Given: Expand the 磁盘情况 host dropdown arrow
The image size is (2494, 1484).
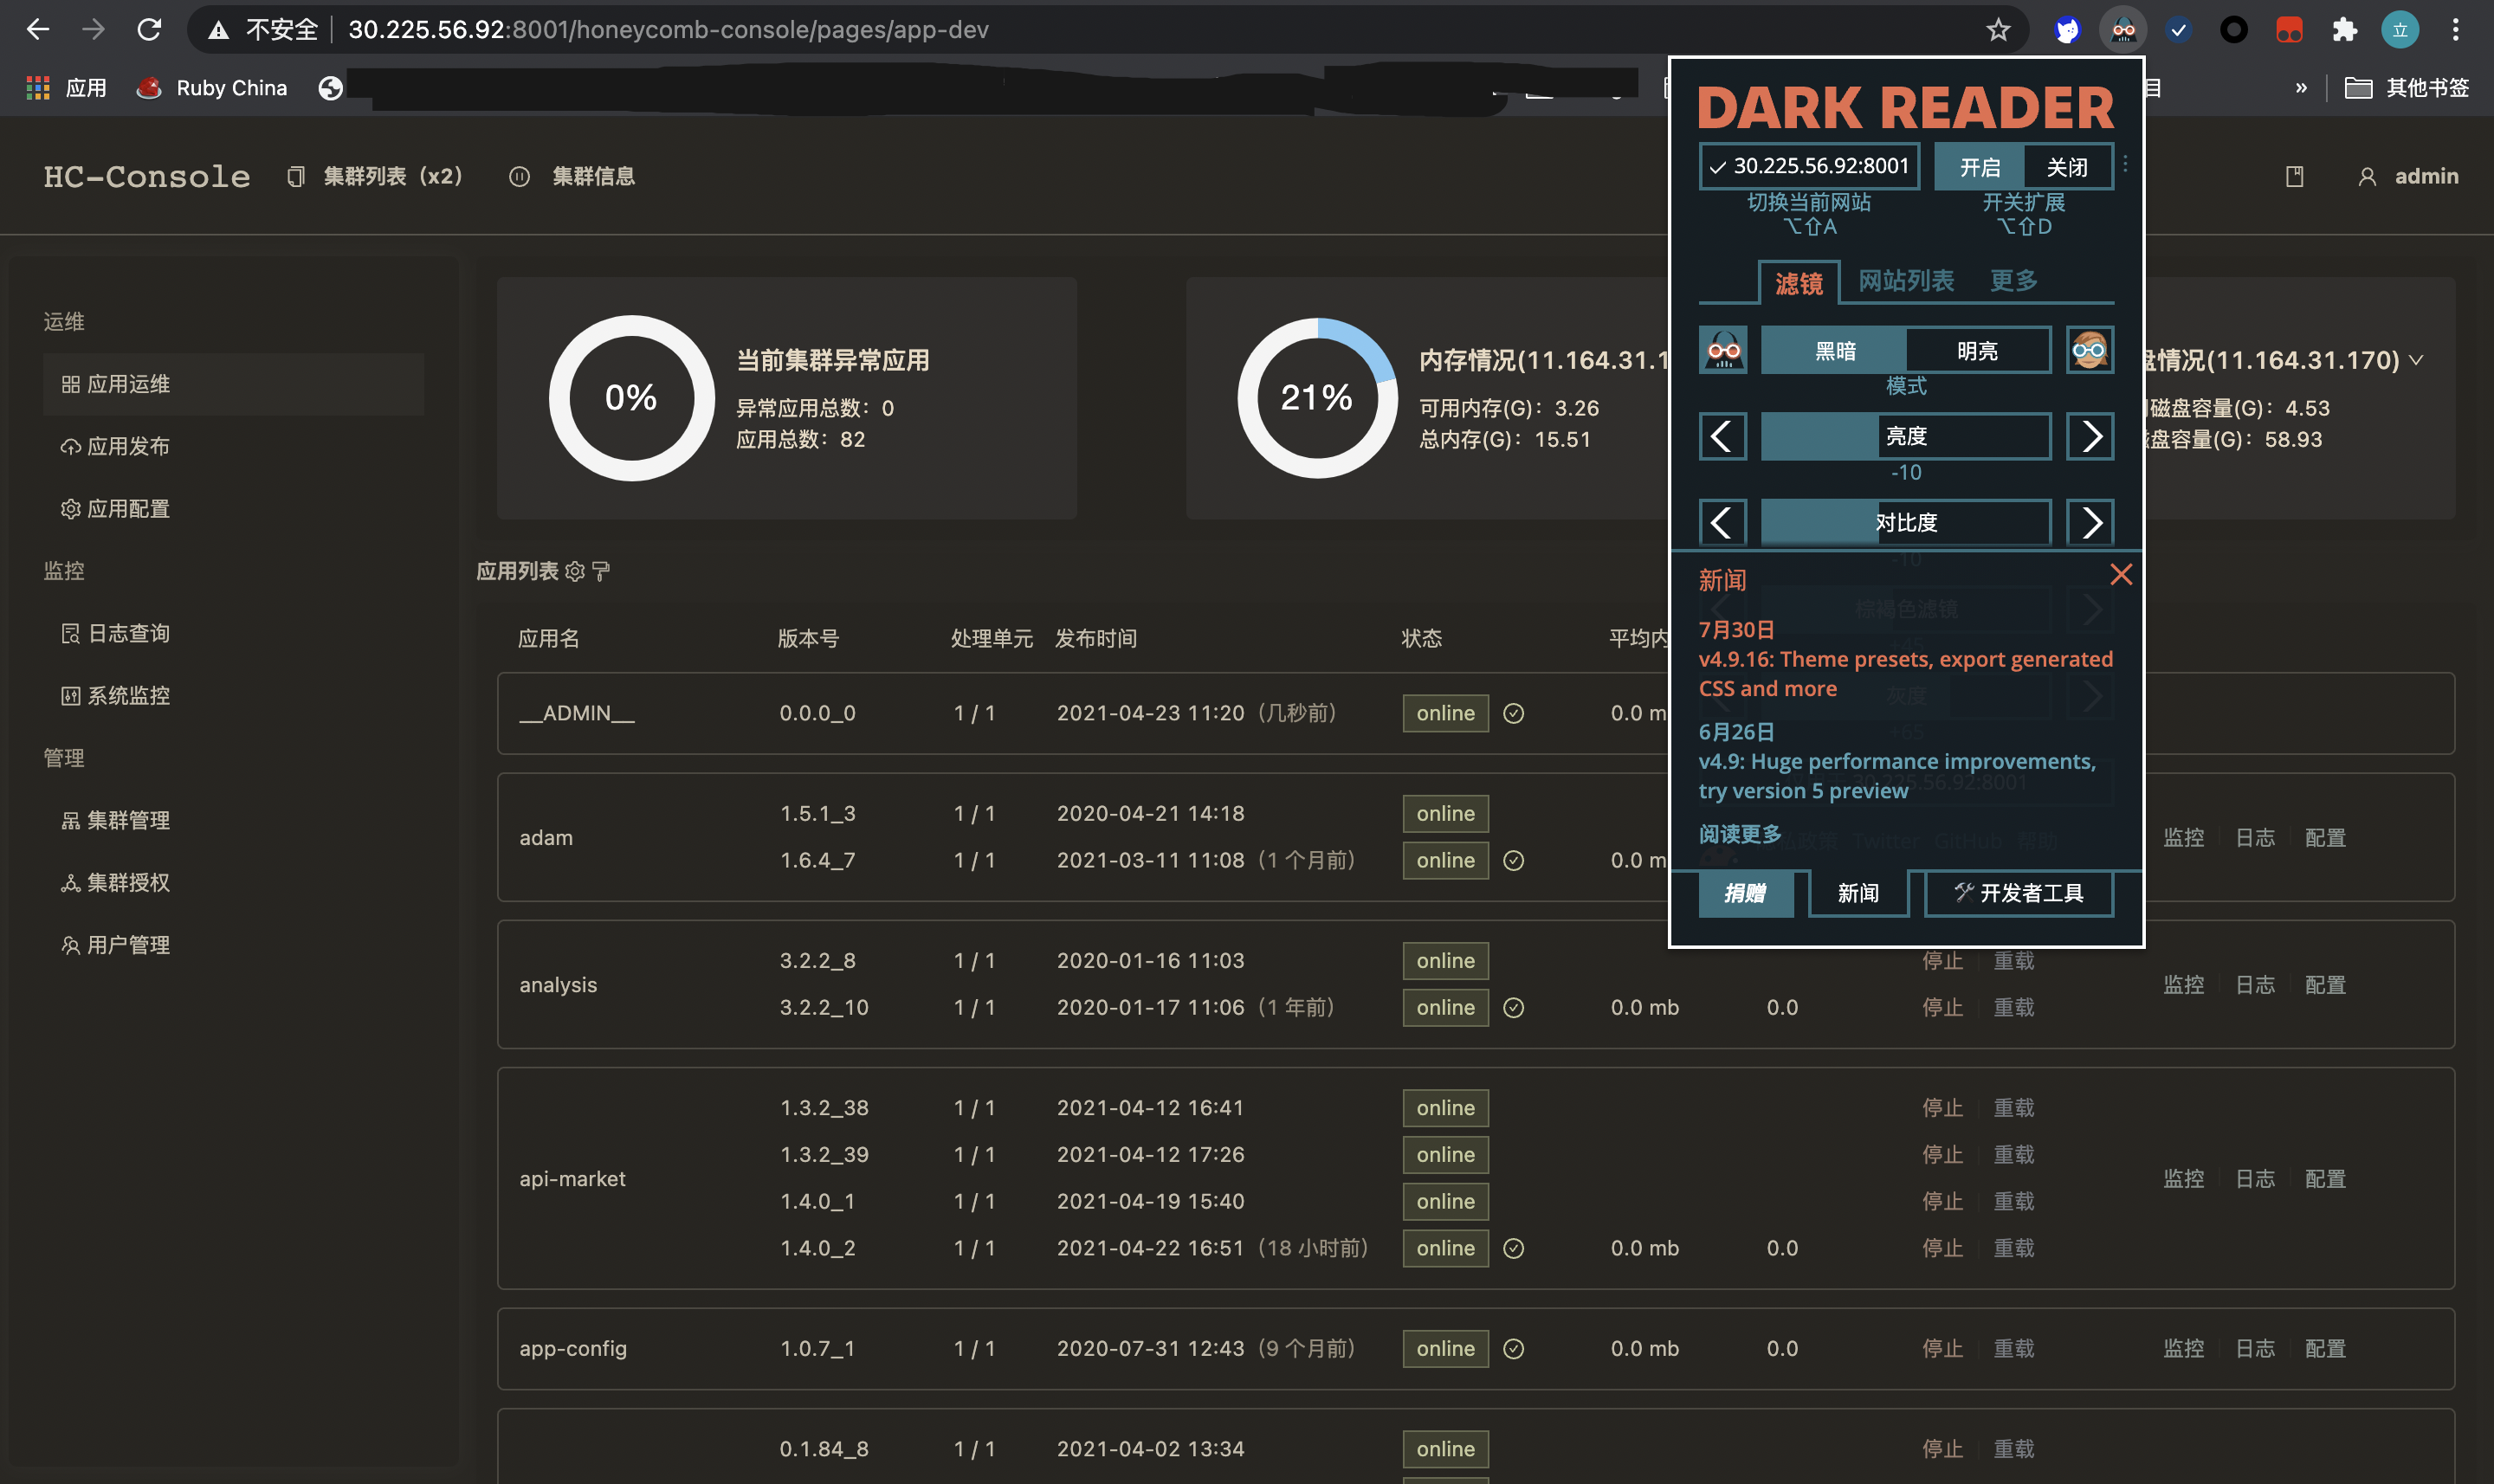Looking at the screenshot, I should click(2416, 360).
